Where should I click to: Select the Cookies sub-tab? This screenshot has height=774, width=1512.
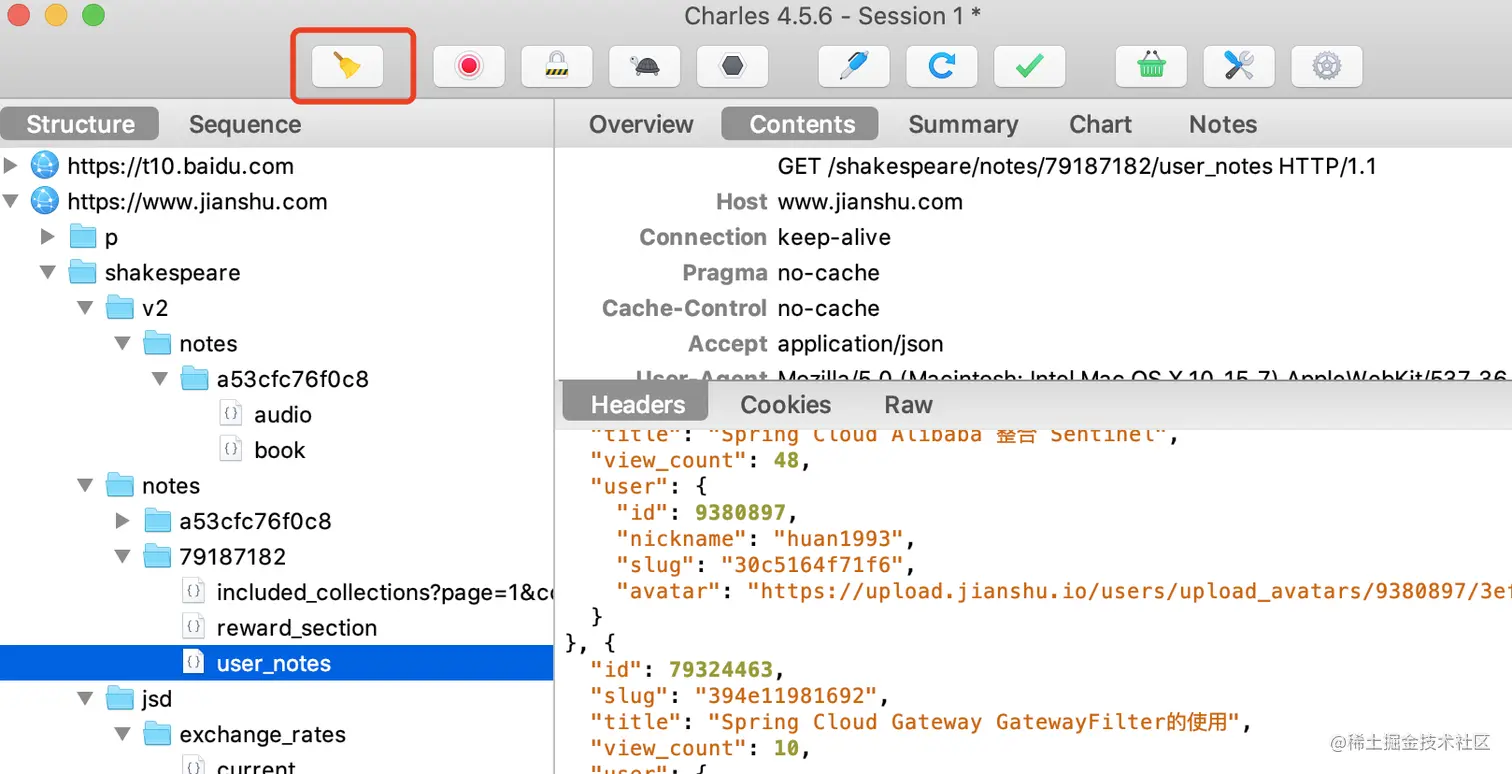click(785, 404)
